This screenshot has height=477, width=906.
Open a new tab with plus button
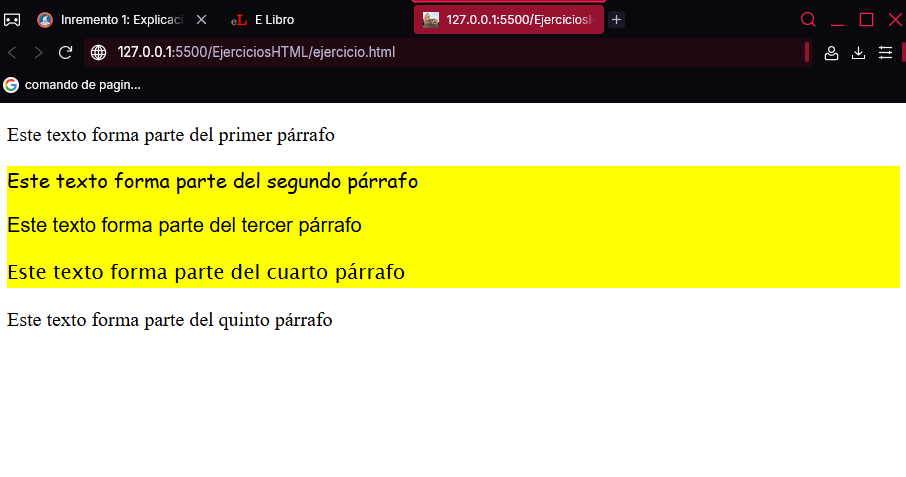617,20
